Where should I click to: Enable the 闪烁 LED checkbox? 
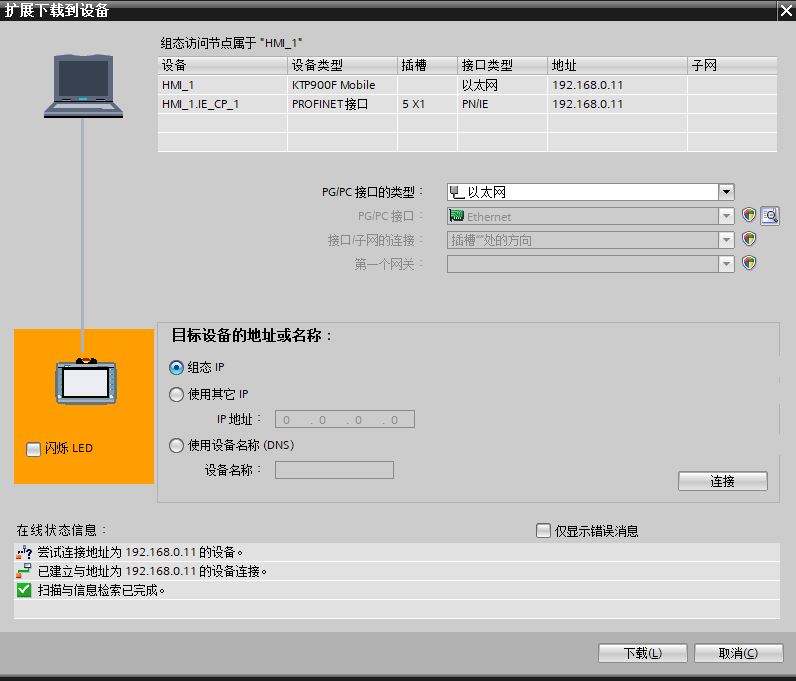(33, 449)
